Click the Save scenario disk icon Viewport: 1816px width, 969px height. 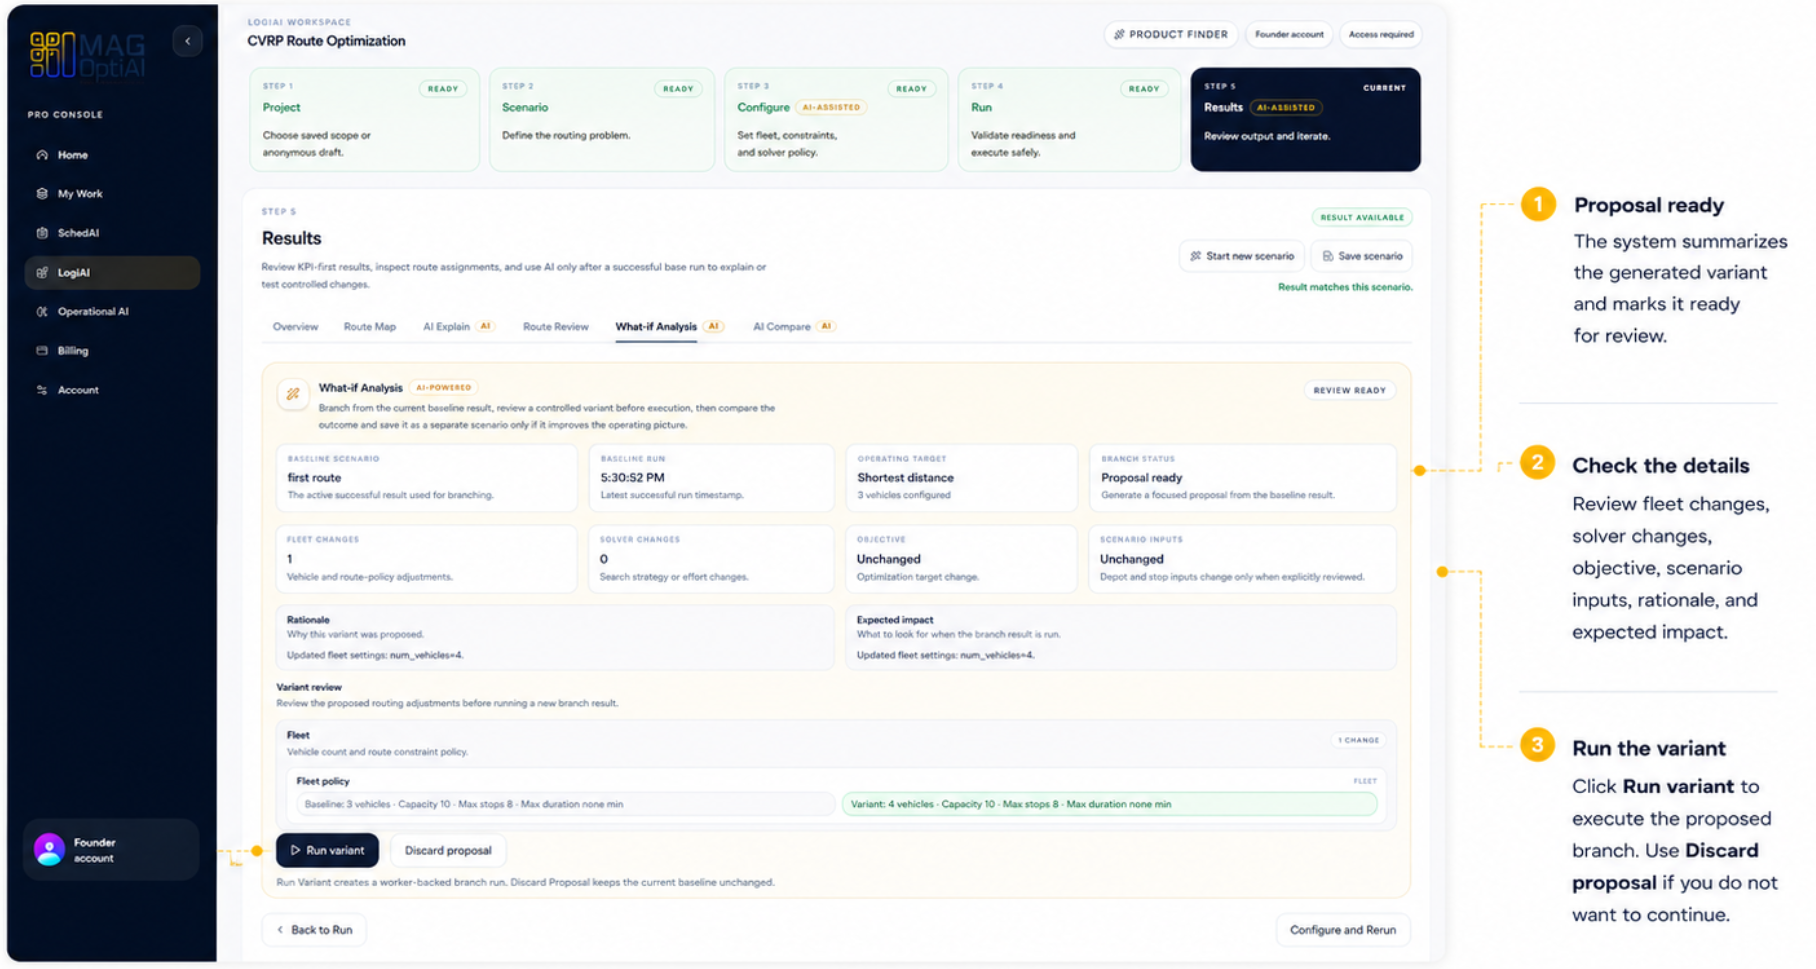pyautogui.click(x=1328, y=256)
